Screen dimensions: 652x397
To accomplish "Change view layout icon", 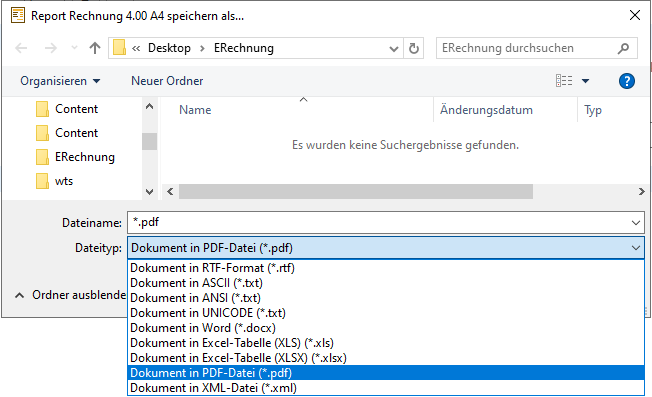I will (564, 81).
